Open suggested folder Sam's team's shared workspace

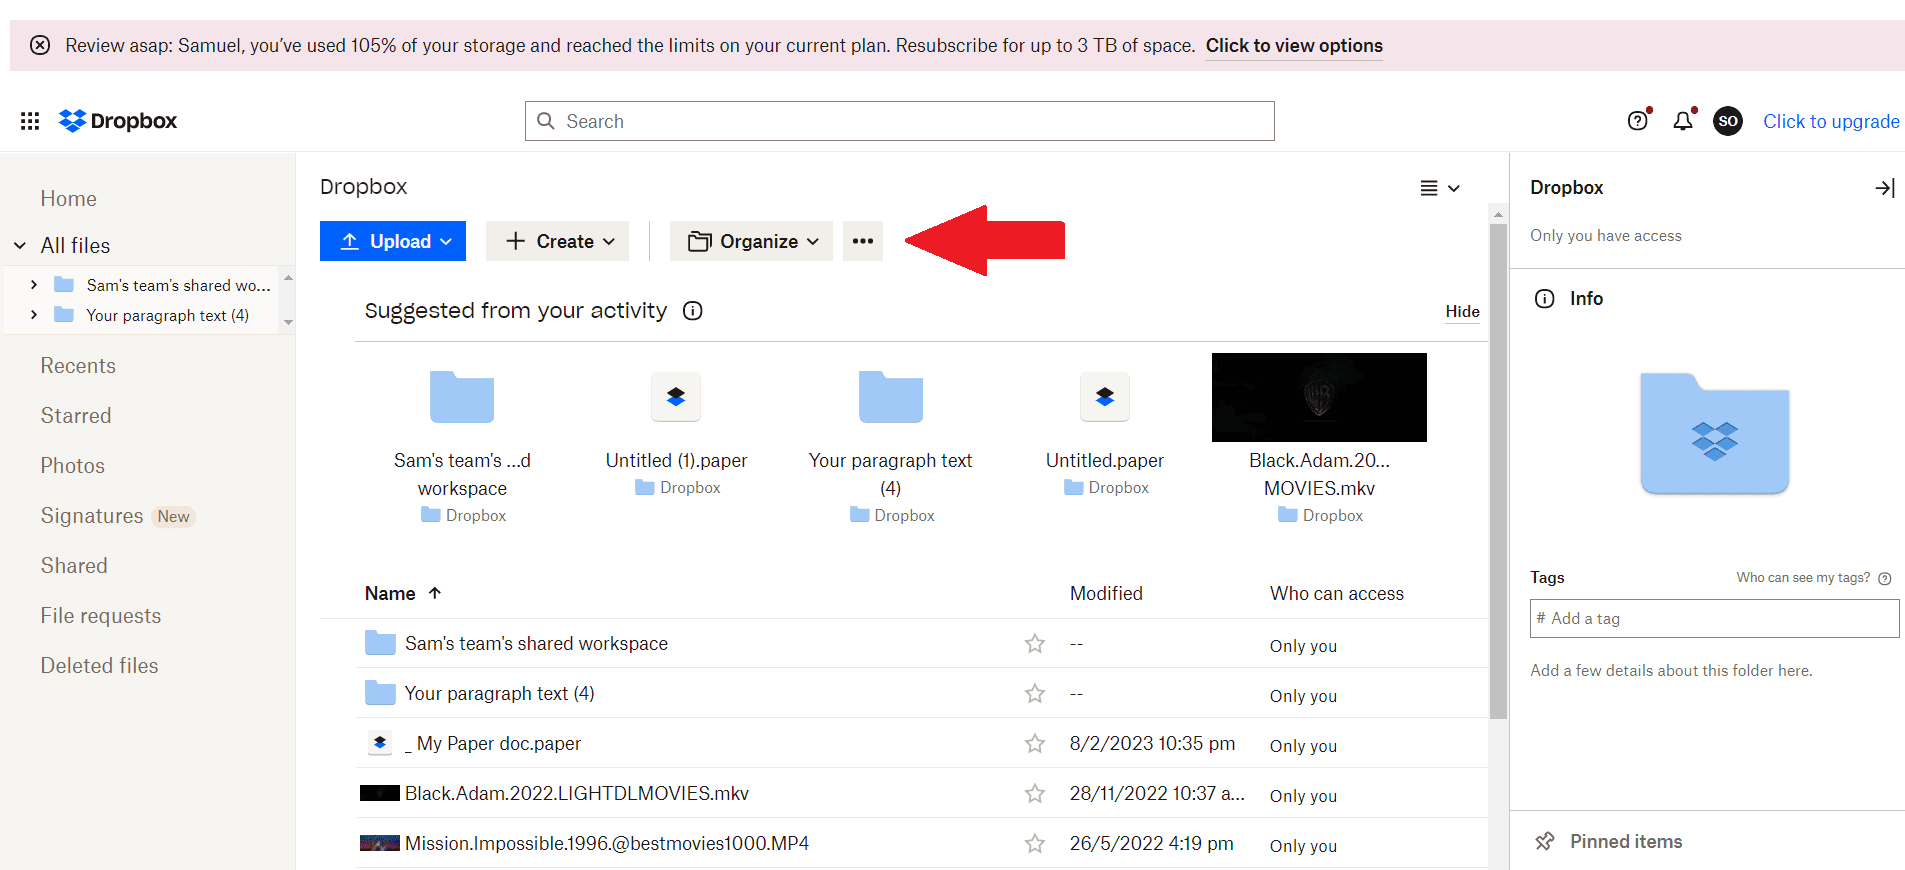[x=462, y=397]
